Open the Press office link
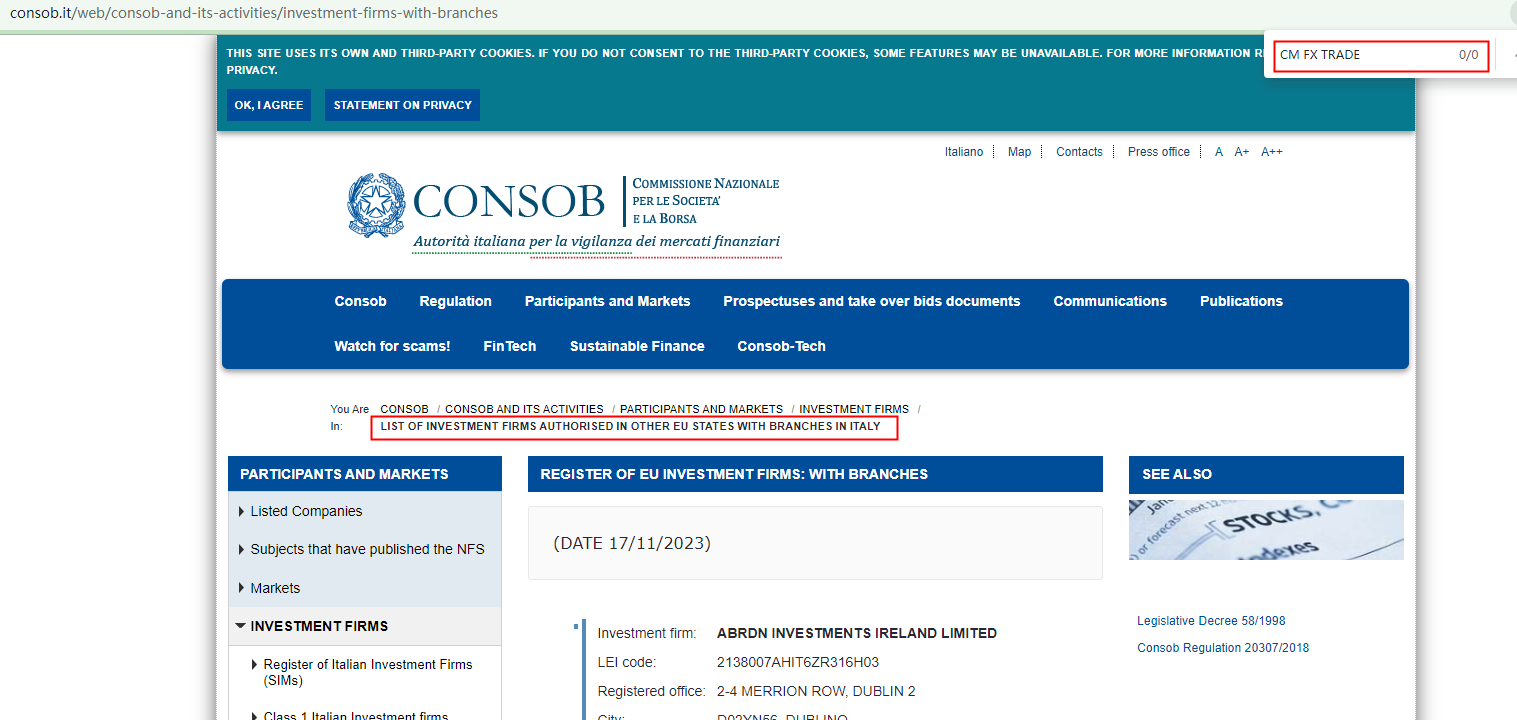Screen dimensions: 1517x720 (1159, 152)
